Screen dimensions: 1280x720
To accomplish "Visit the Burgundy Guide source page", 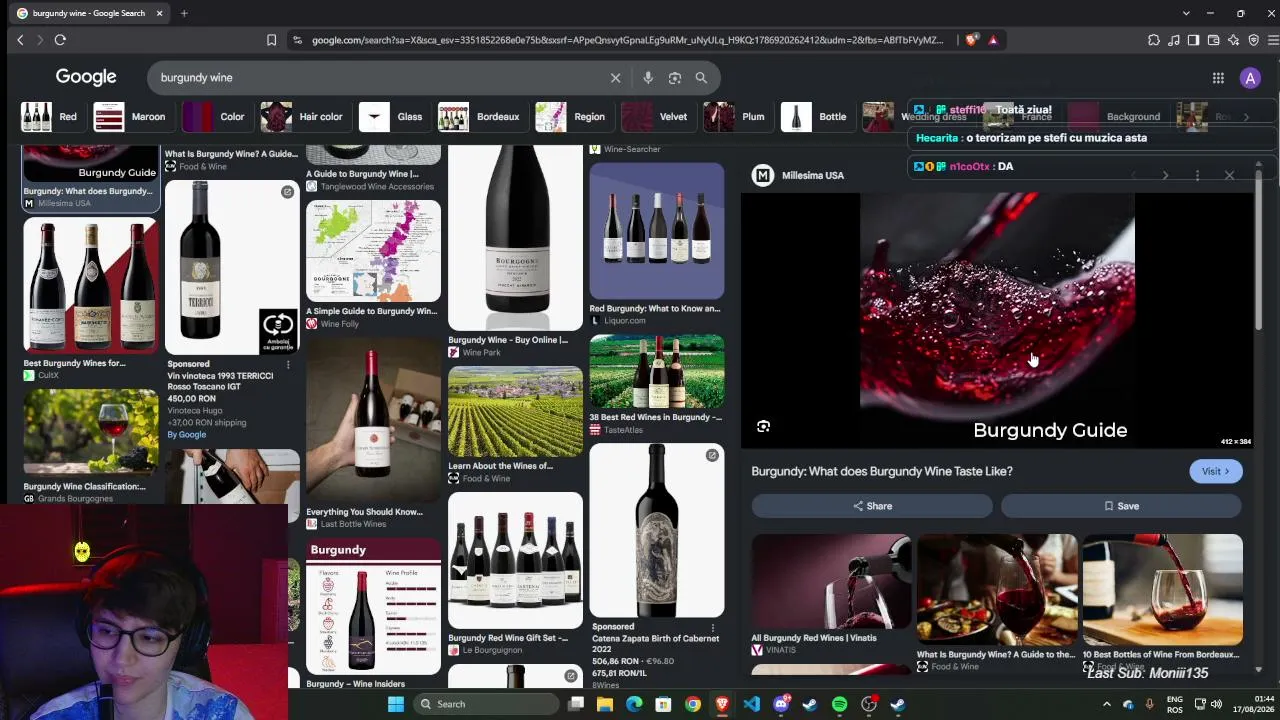I will [x=1216, y=471].
